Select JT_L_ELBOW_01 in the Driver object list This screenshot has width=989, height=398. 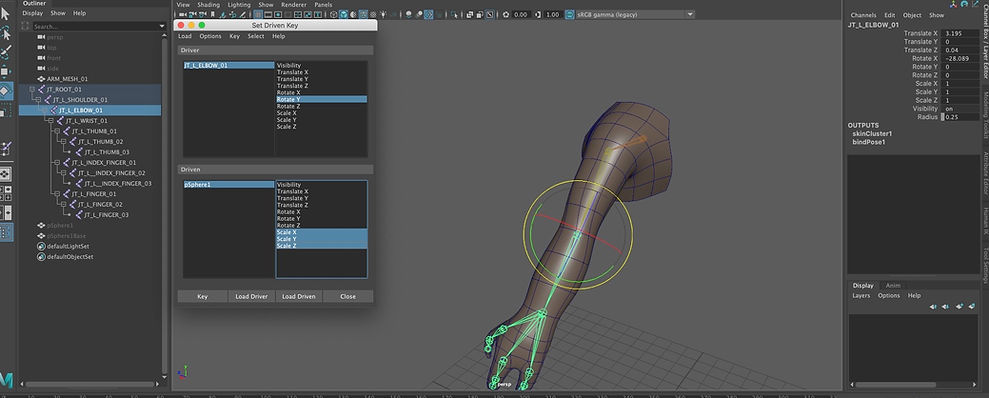229,65
